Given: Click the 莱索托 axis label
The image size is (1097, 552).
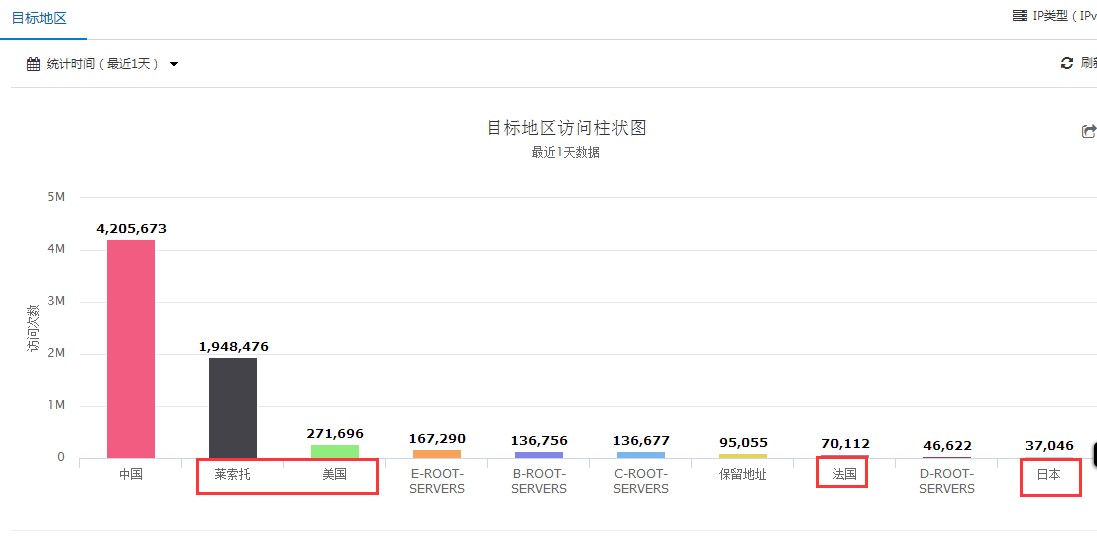Looking at the screenshot, I should tap(233, 474).
